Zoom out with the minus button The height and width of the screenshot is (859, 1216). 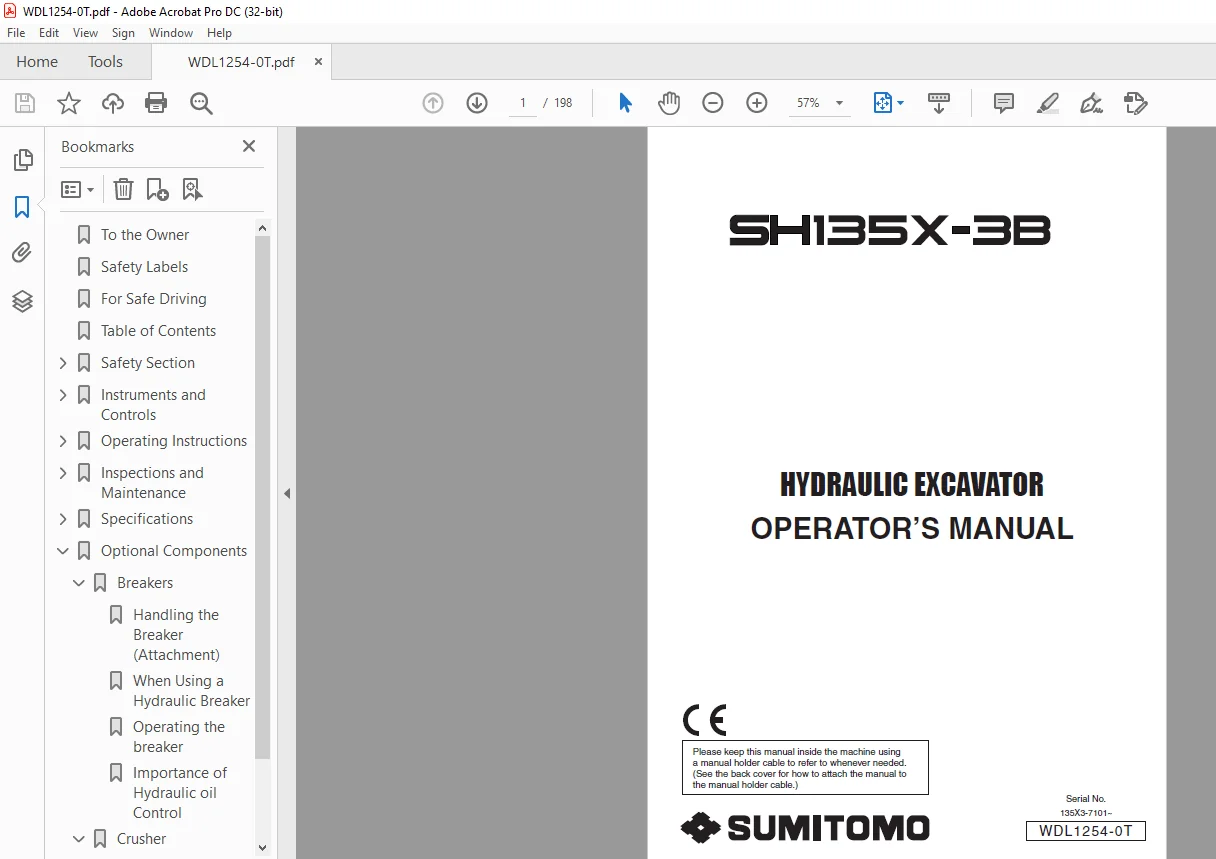tap(713, 103)
